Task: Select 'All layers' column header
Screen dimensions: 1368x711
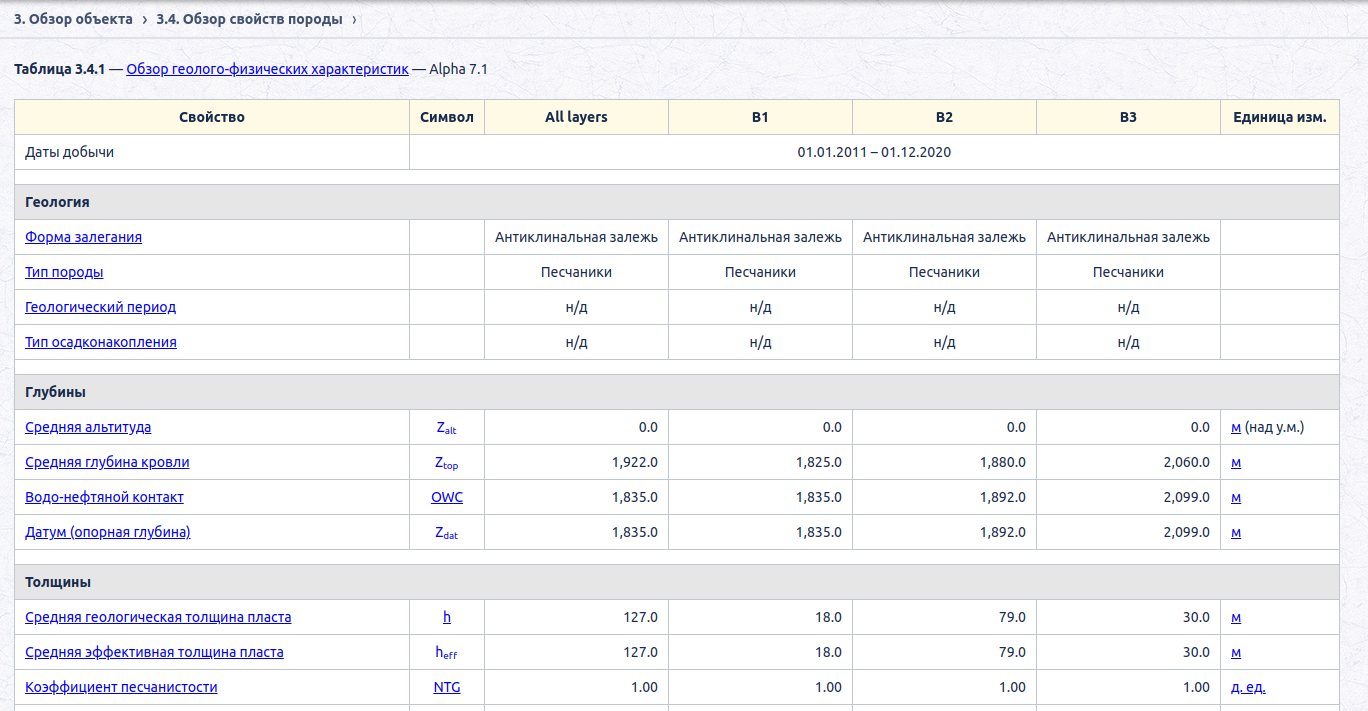Action: [576, 117]
